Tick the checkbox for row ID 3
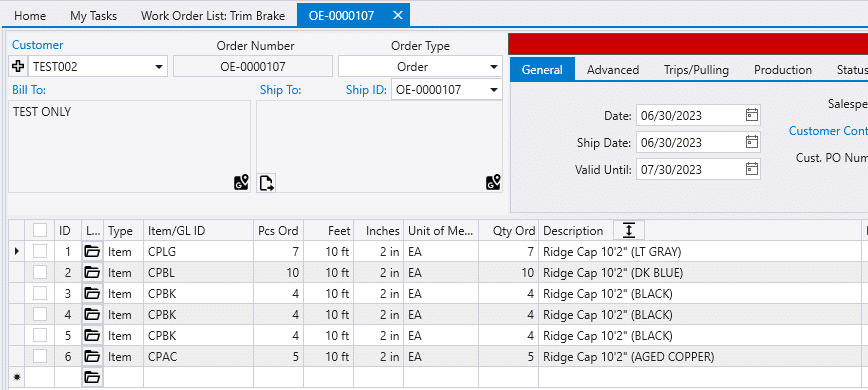 [40, 294]
